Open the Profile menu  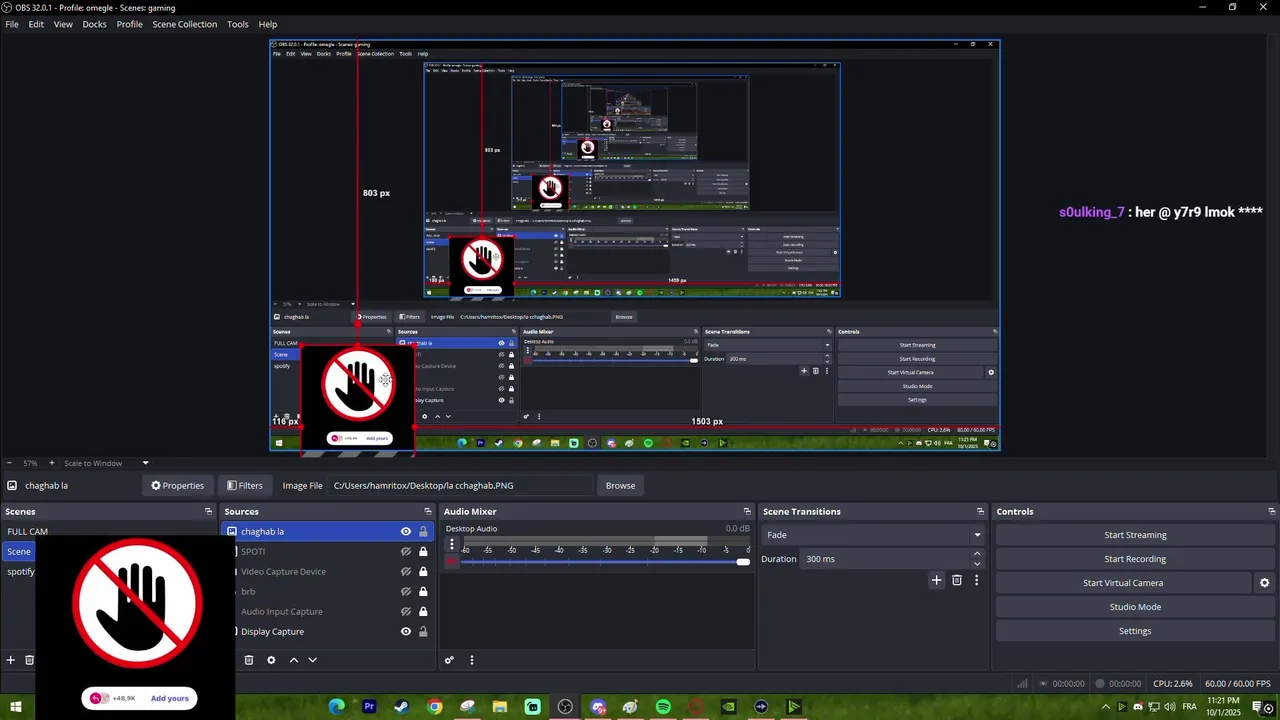(129, 24)
